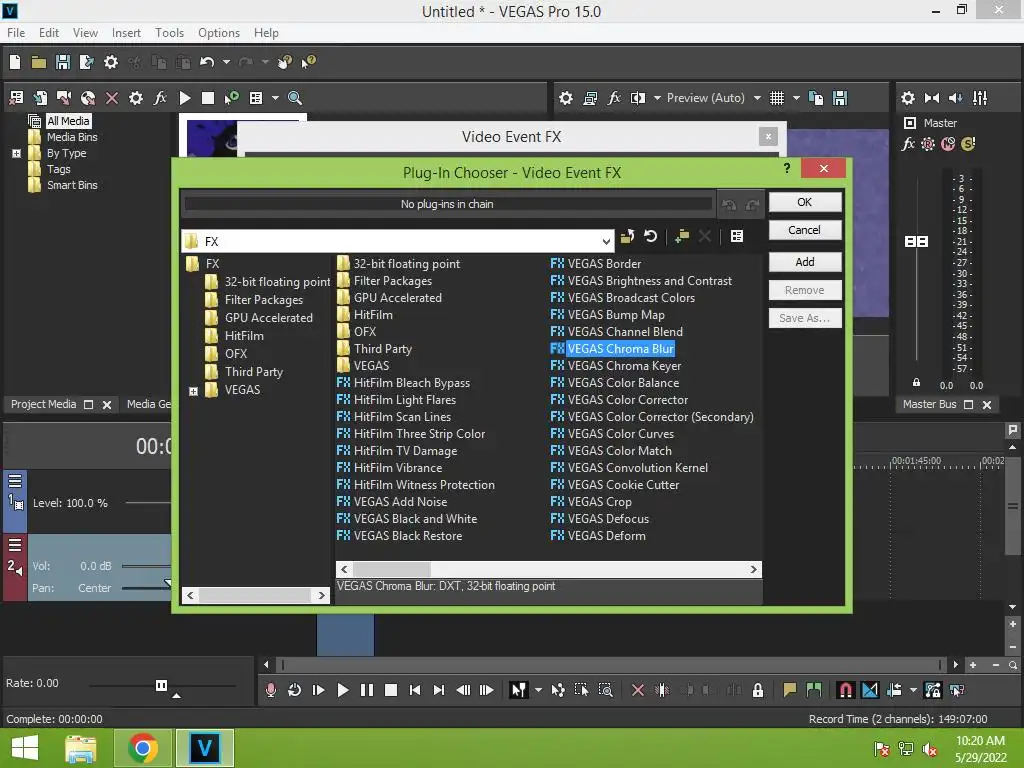Open the Insert menu

126,33
